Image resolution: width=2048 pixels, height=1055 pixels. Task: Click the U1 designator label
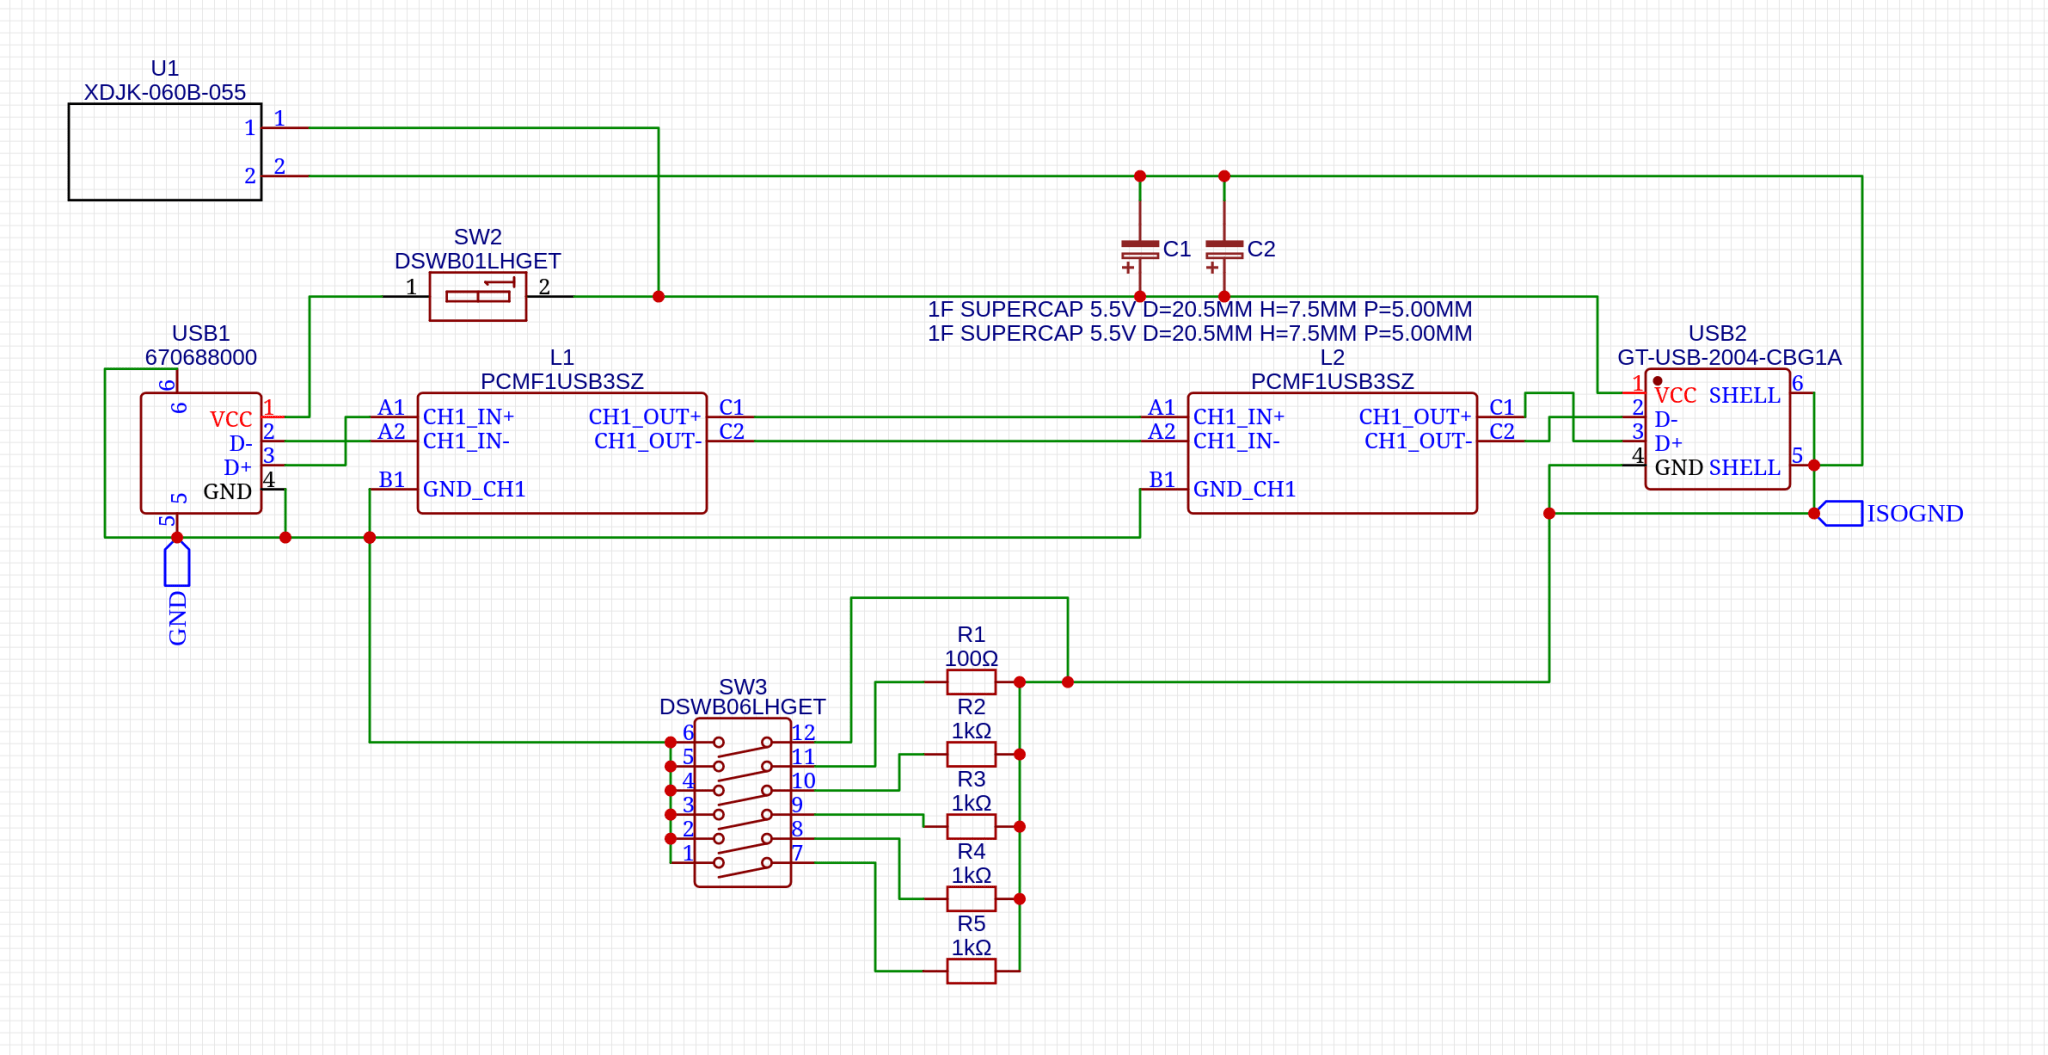tap(165, 68)
